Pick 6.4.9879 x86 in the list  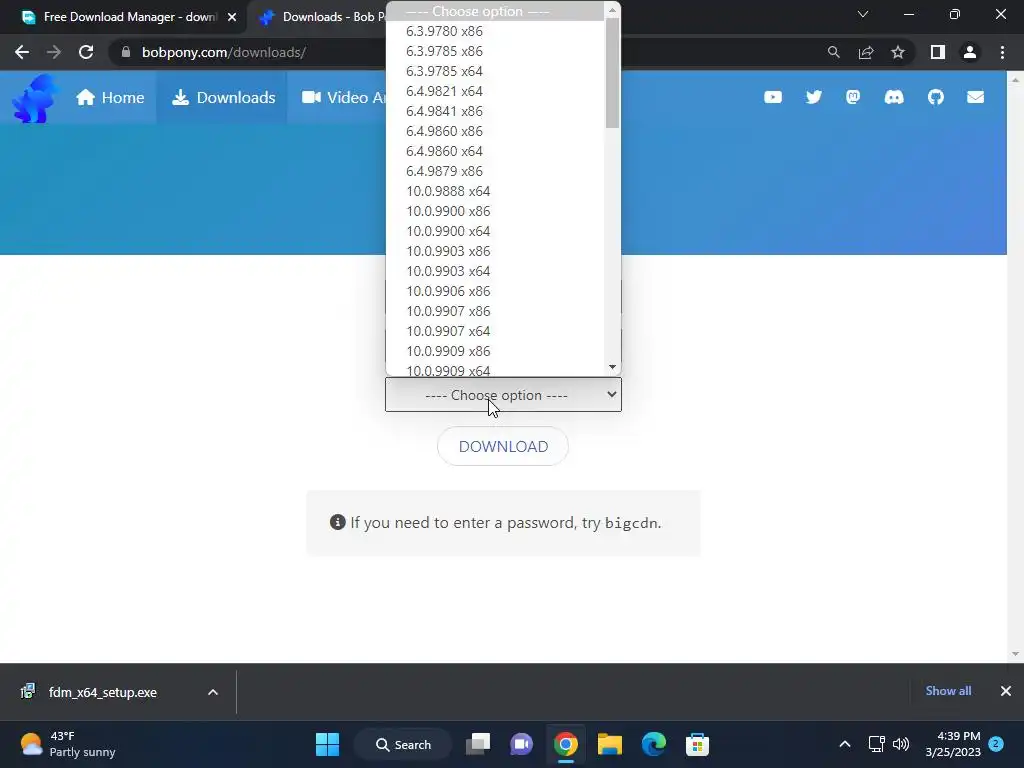tap(495, 171)
